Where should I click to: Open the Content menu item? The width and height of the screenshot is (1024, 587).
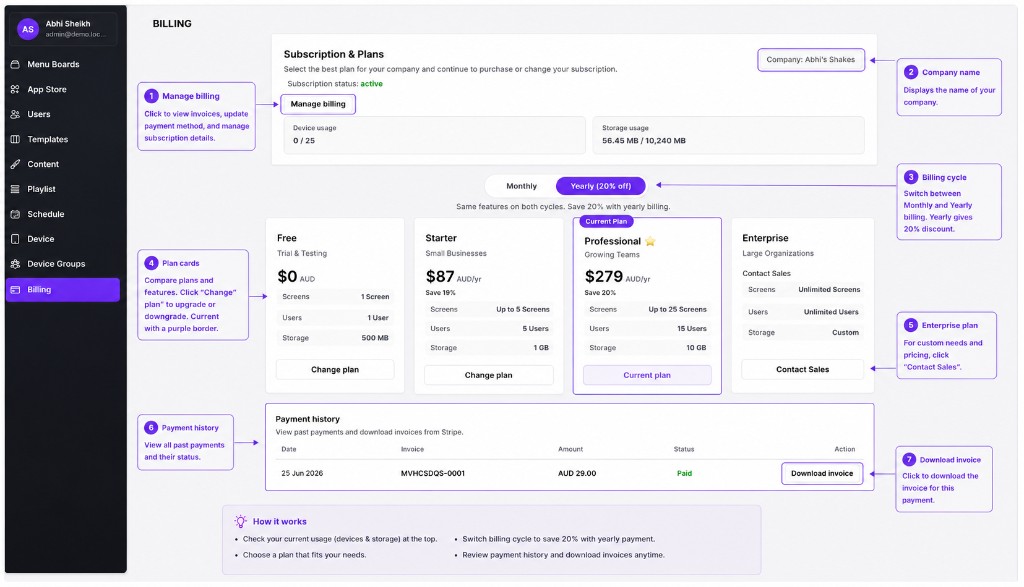pyautogui.click(x=62, y=164)
